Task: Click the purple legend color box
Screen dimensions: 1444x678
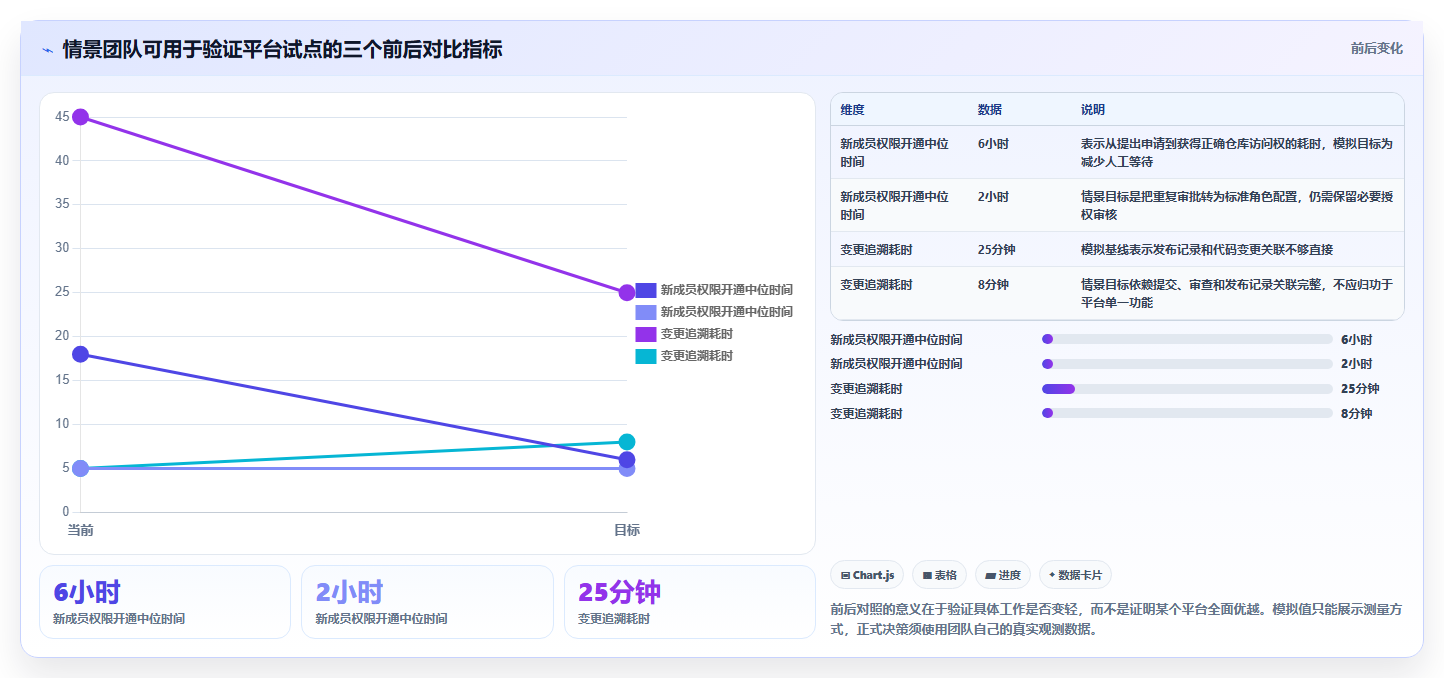Action: tap(646, 334)
